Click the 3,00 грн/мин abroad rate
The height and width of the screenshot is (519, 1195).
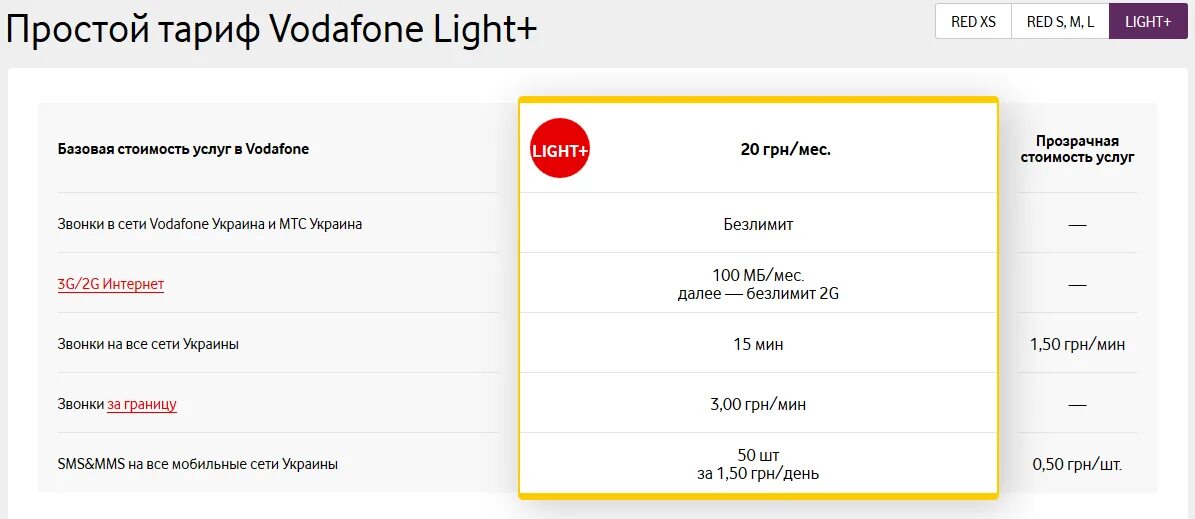pyautogui.click(x=758, y=404)
